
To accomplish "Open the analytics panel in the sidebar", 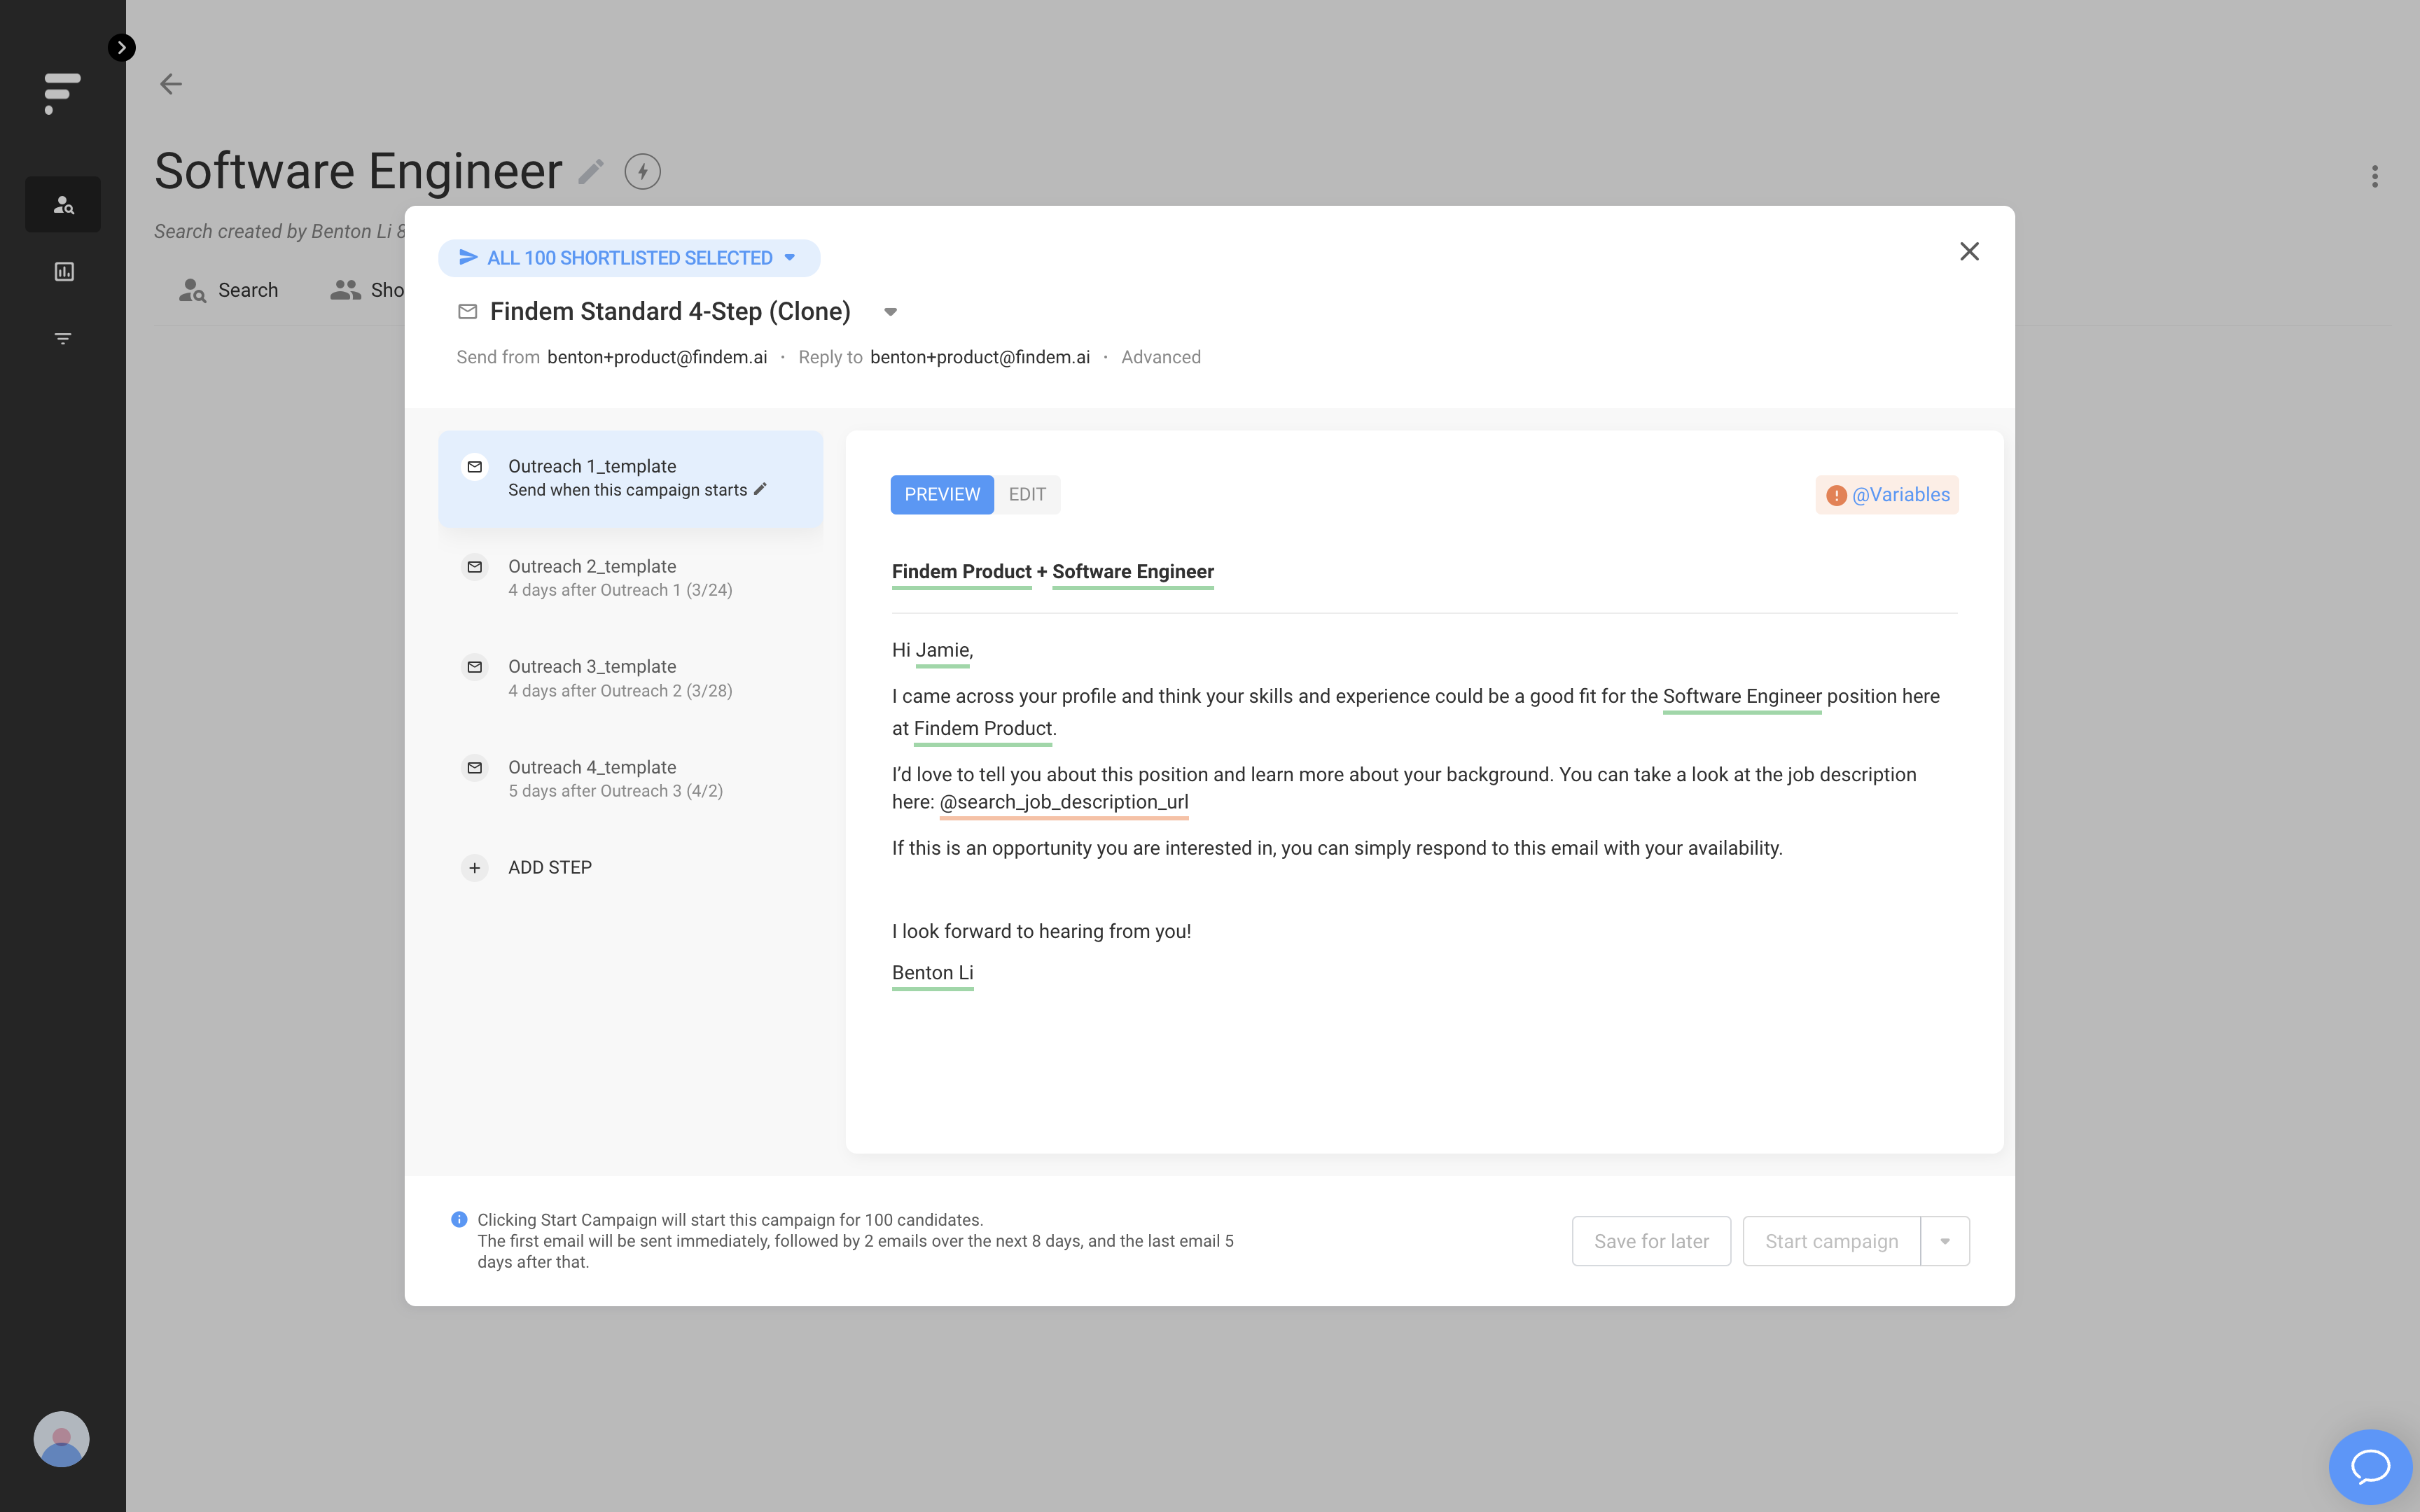I will coord(63,270).
